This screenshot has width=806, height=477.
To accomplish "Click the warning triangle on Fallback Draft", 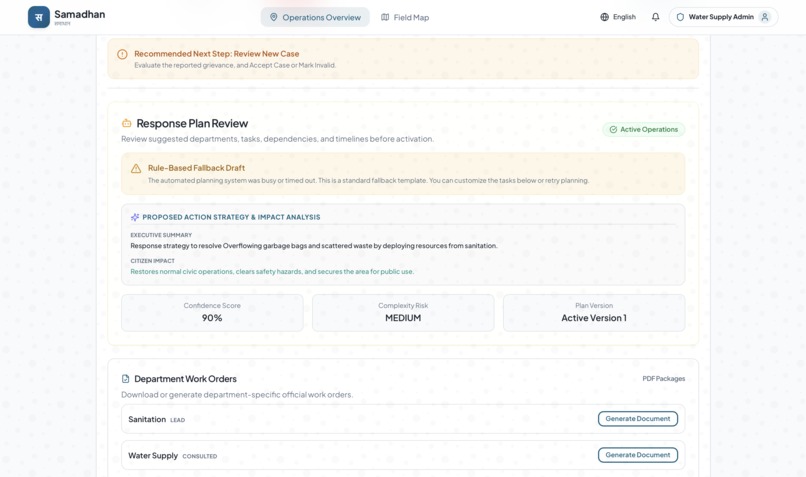I will point(136,169).
